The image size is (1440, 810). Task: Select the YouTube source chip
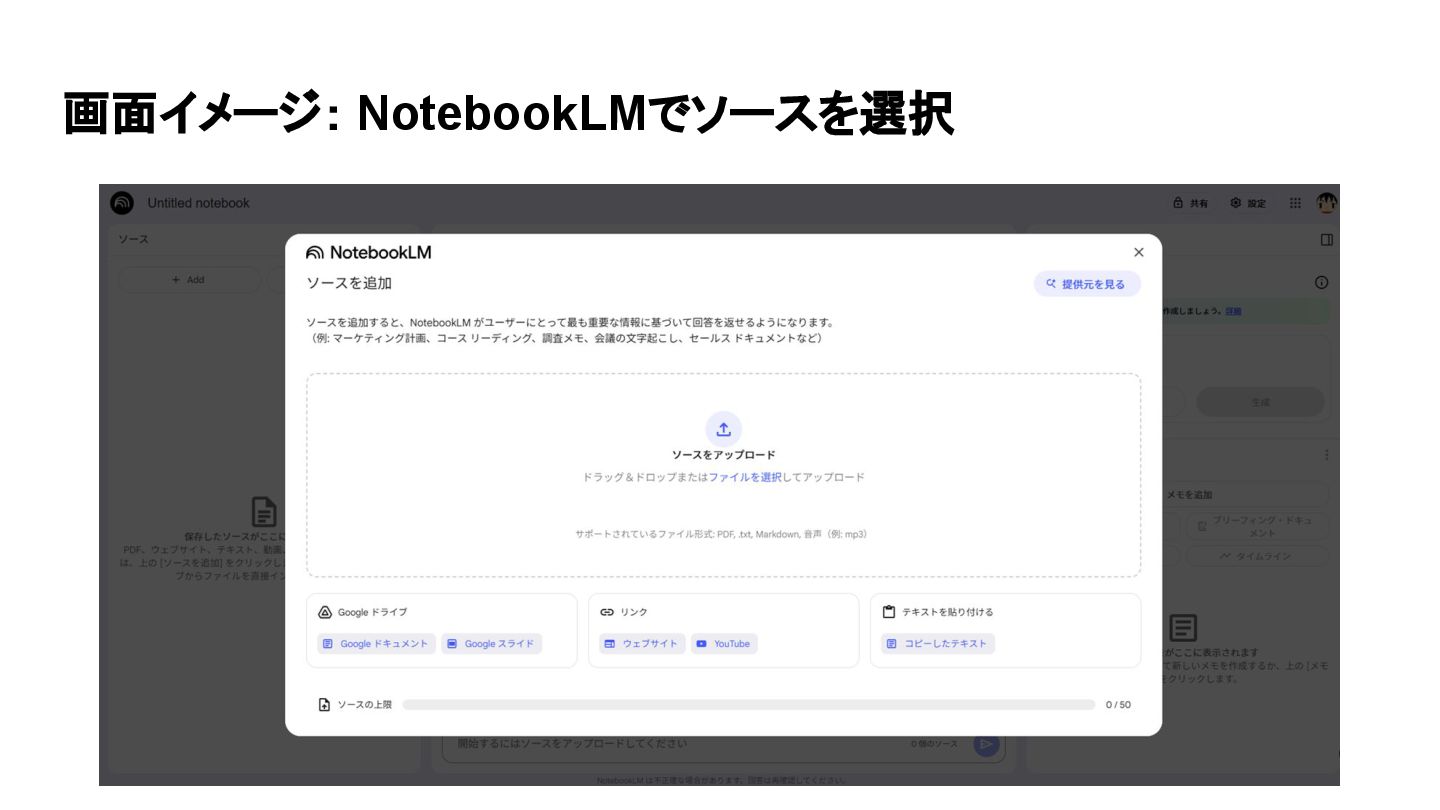point(724,644)
